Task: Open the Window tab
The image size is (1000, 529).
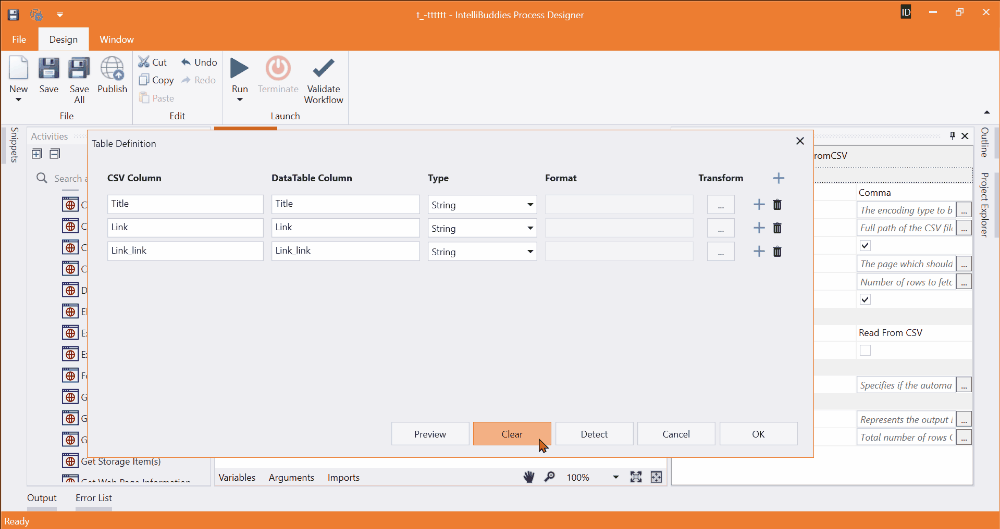Action: pyautogui.click(x=117, y=40)
